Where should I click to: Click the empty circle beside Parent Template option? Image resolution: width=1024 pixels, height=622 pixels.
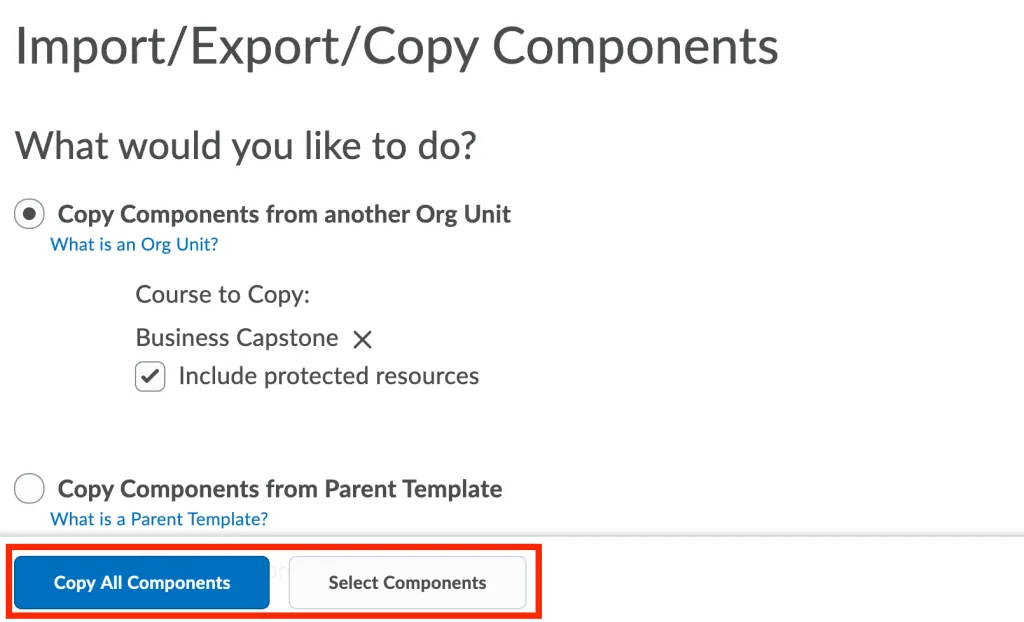29,489
